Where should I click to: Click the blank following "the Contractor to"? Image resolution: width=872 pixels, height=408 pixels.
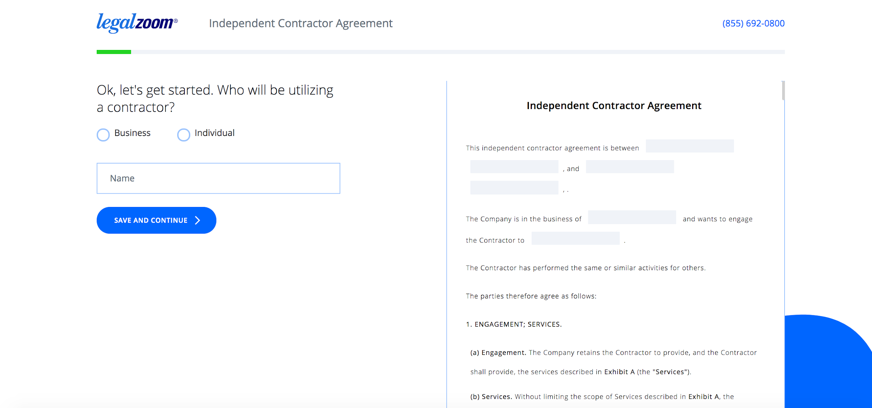[x=576, y=238]
